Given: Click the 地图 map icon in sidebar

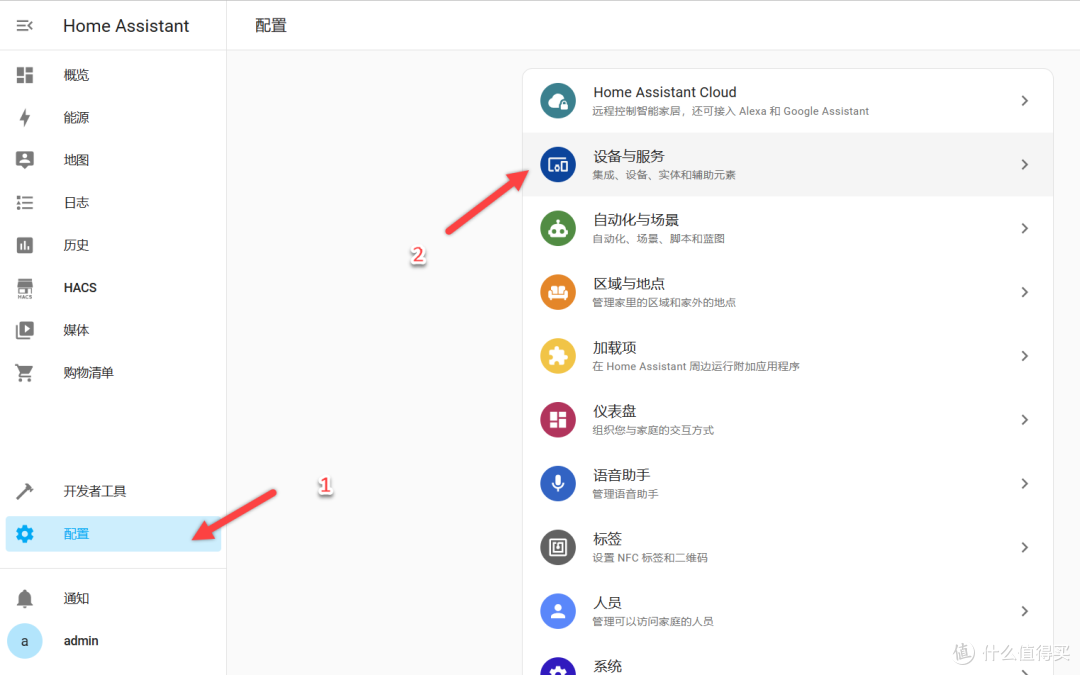Looking at the screenshot, I should click(x=25, y=160).
